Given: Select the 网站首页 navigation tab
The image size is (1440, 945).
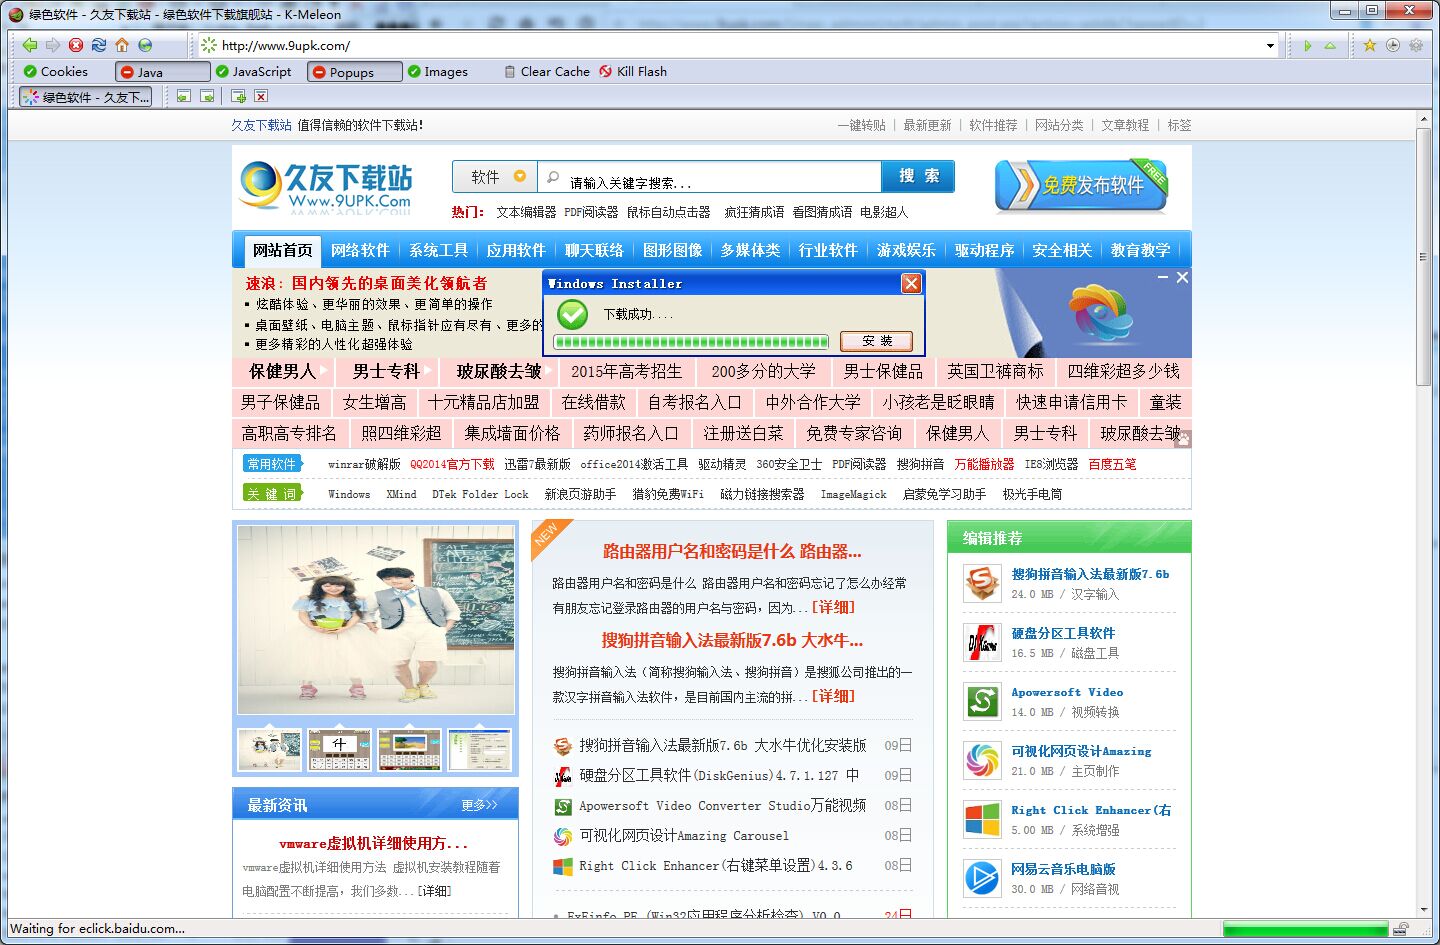Looking at the screenshot, I should [x=282, y=250].
